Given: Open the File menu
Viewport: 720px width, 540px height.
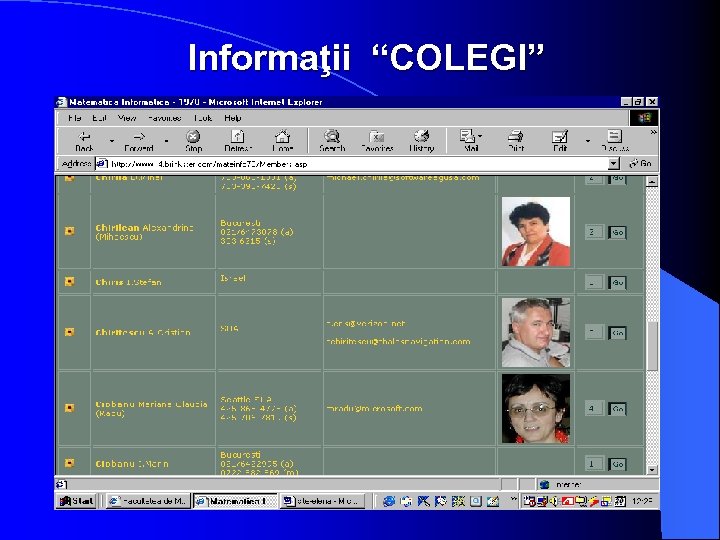Looking at the screenshot, I should (x=74, y=118).
